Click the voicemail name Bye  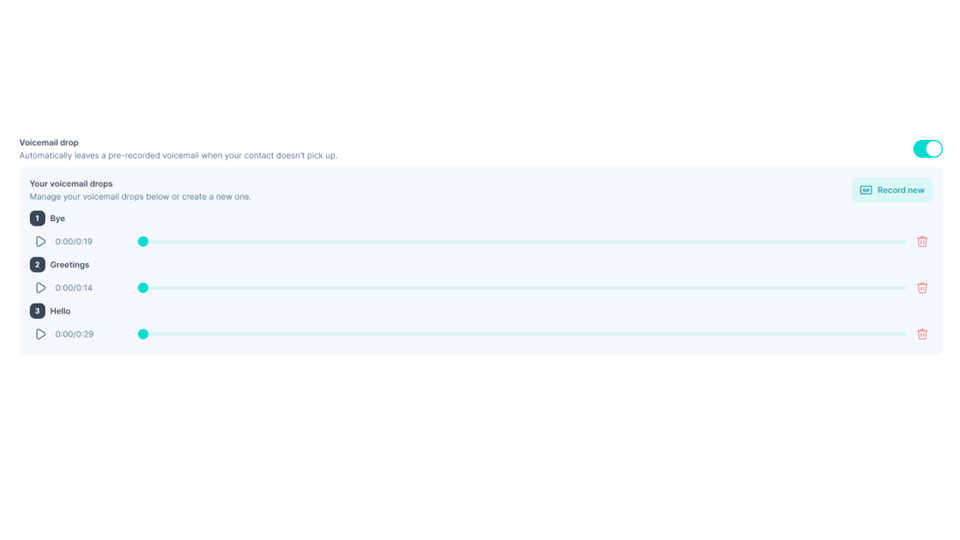pos(58,218)
